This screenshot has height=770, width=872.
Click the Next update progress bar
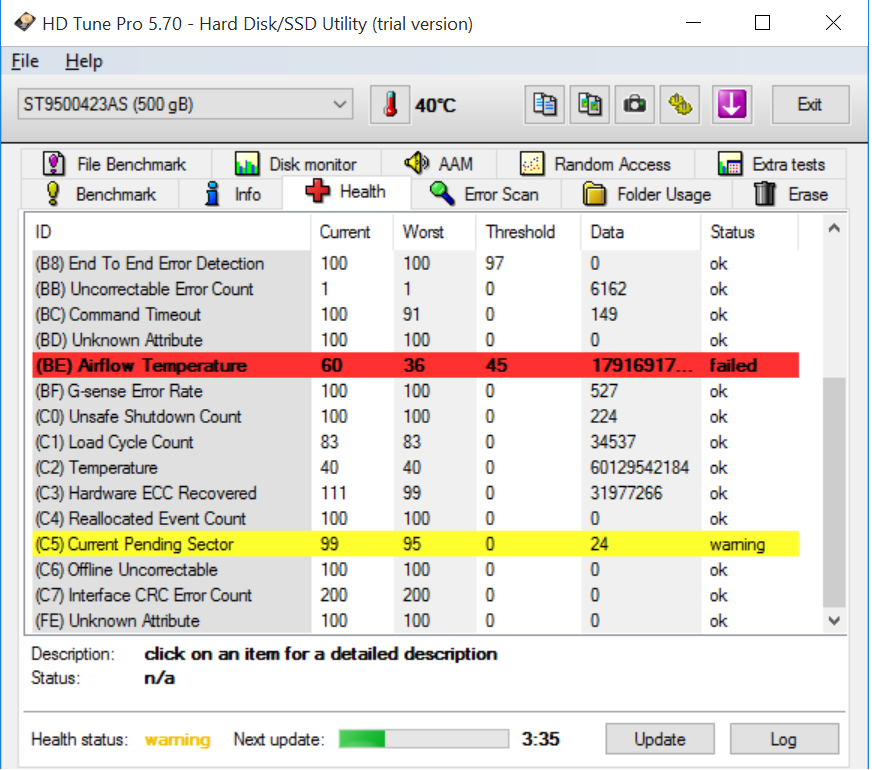point(424,739)
